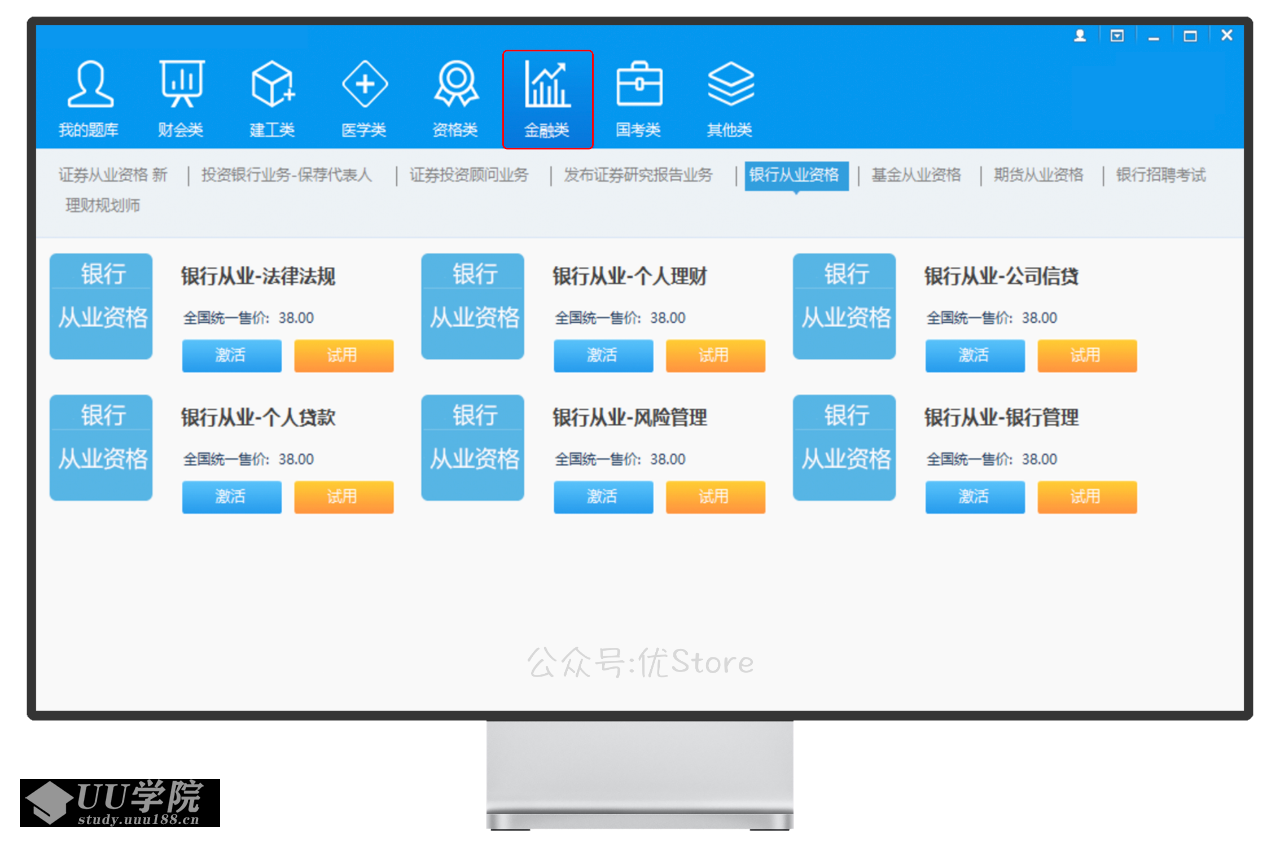Open the 证券投资顾问业务 tab
The image size is (1280, 847).
[469, 175]
